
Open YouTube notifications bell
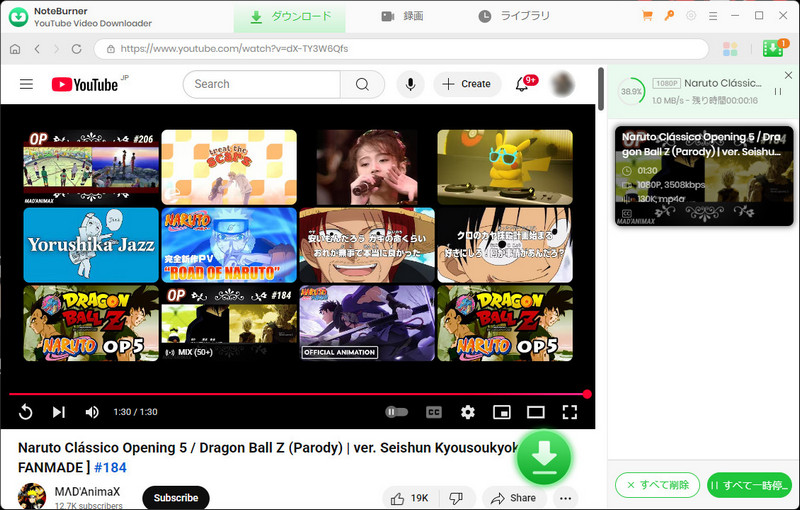tap(522, 84)
